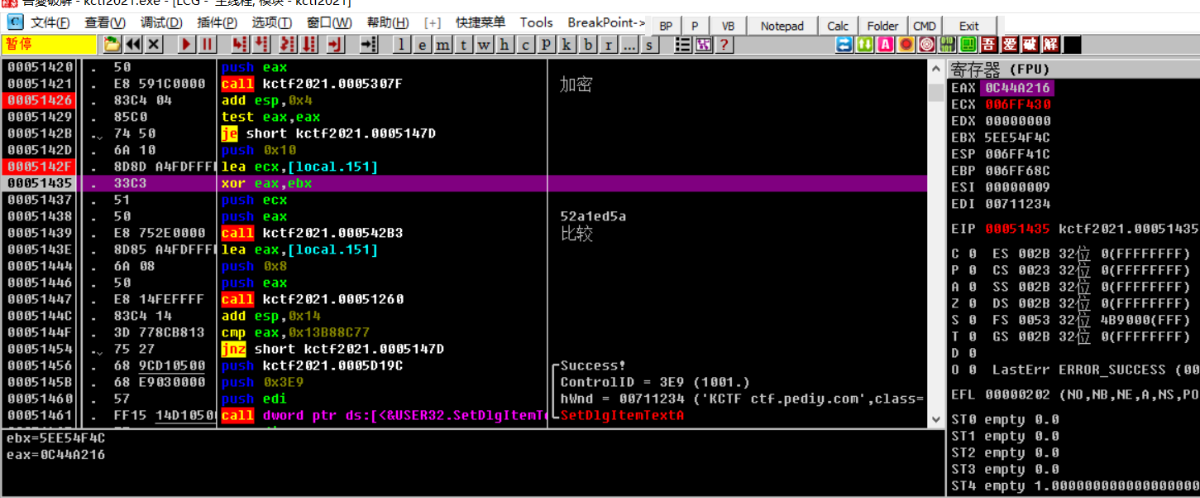
Task: Open the 文件(F) menu
Action: coord(50,23)
